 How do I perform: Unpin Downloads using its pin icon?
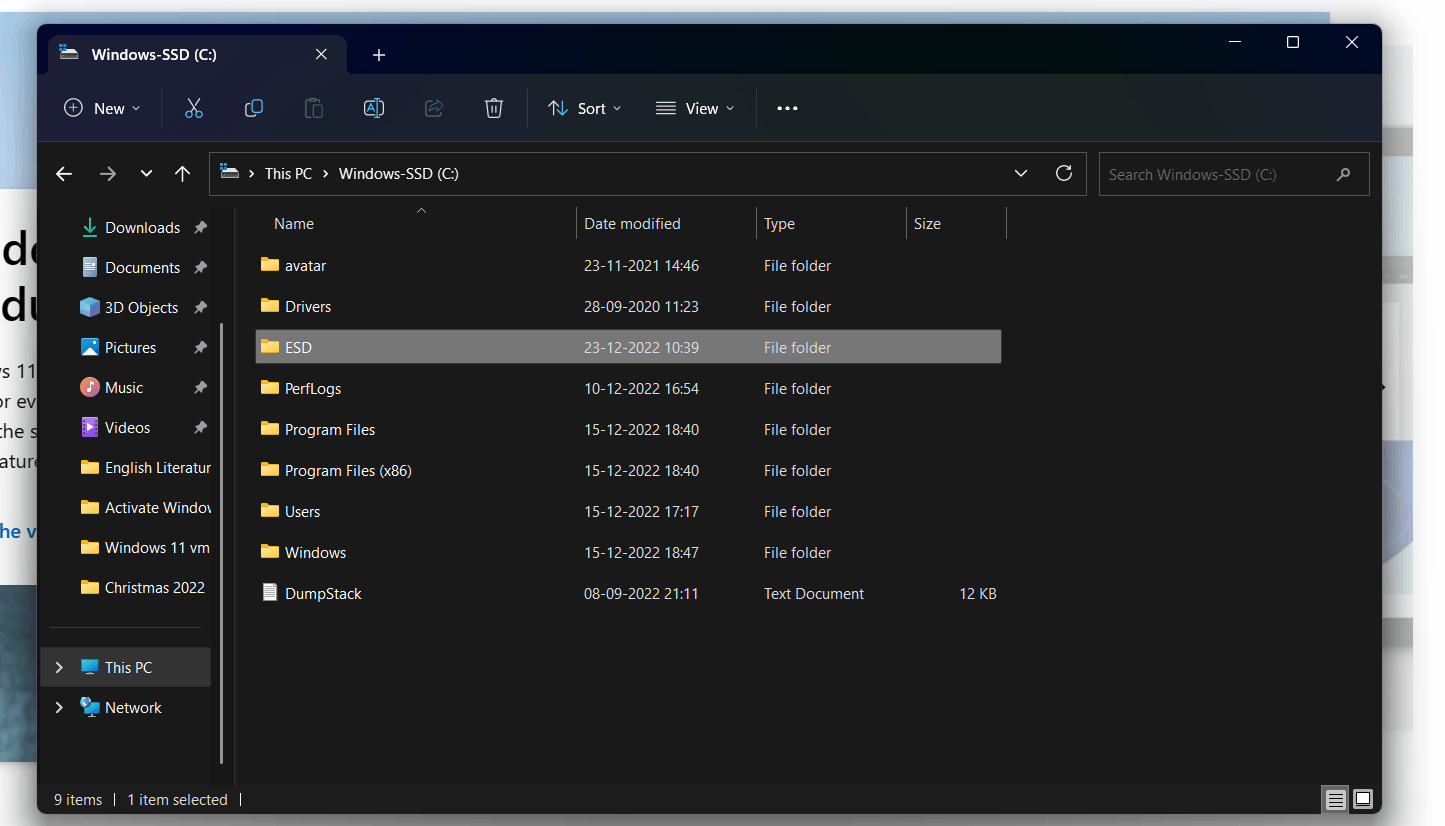tap(200, 227)
